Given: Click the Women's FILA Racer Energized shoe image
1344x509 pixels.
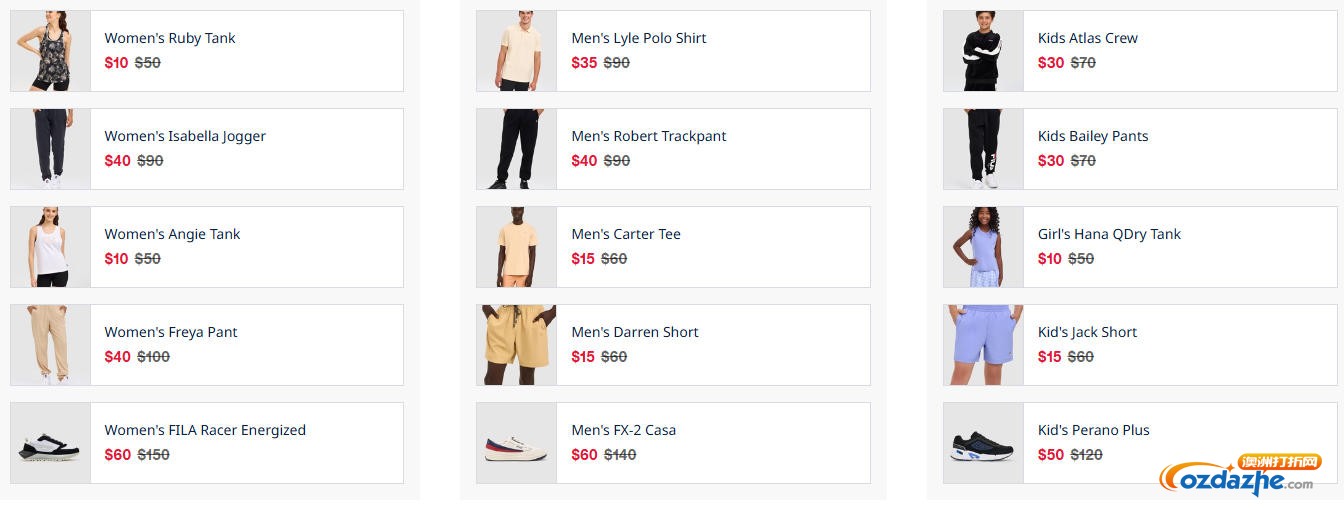Looking at the screenshot, I should [50, 443].
